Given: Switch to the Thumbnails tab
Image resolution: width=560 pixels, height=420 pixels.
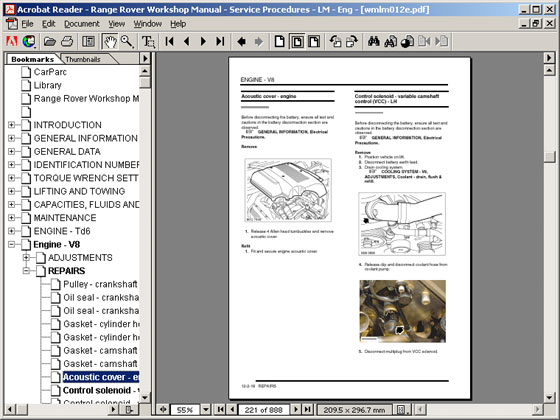Looking at the screenshot, I should pos(83,59).
